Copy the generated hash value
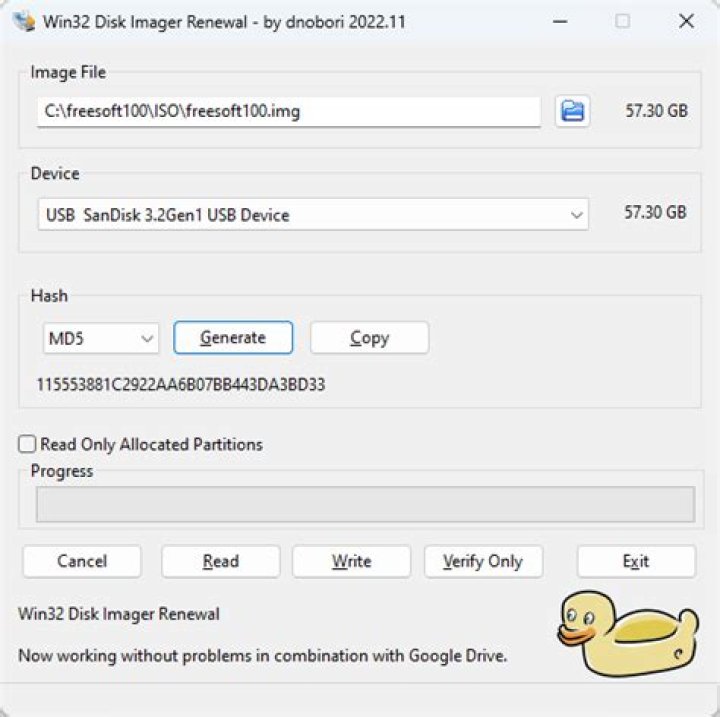The width and height of the screenshot is (720, 717). point(370,338)
